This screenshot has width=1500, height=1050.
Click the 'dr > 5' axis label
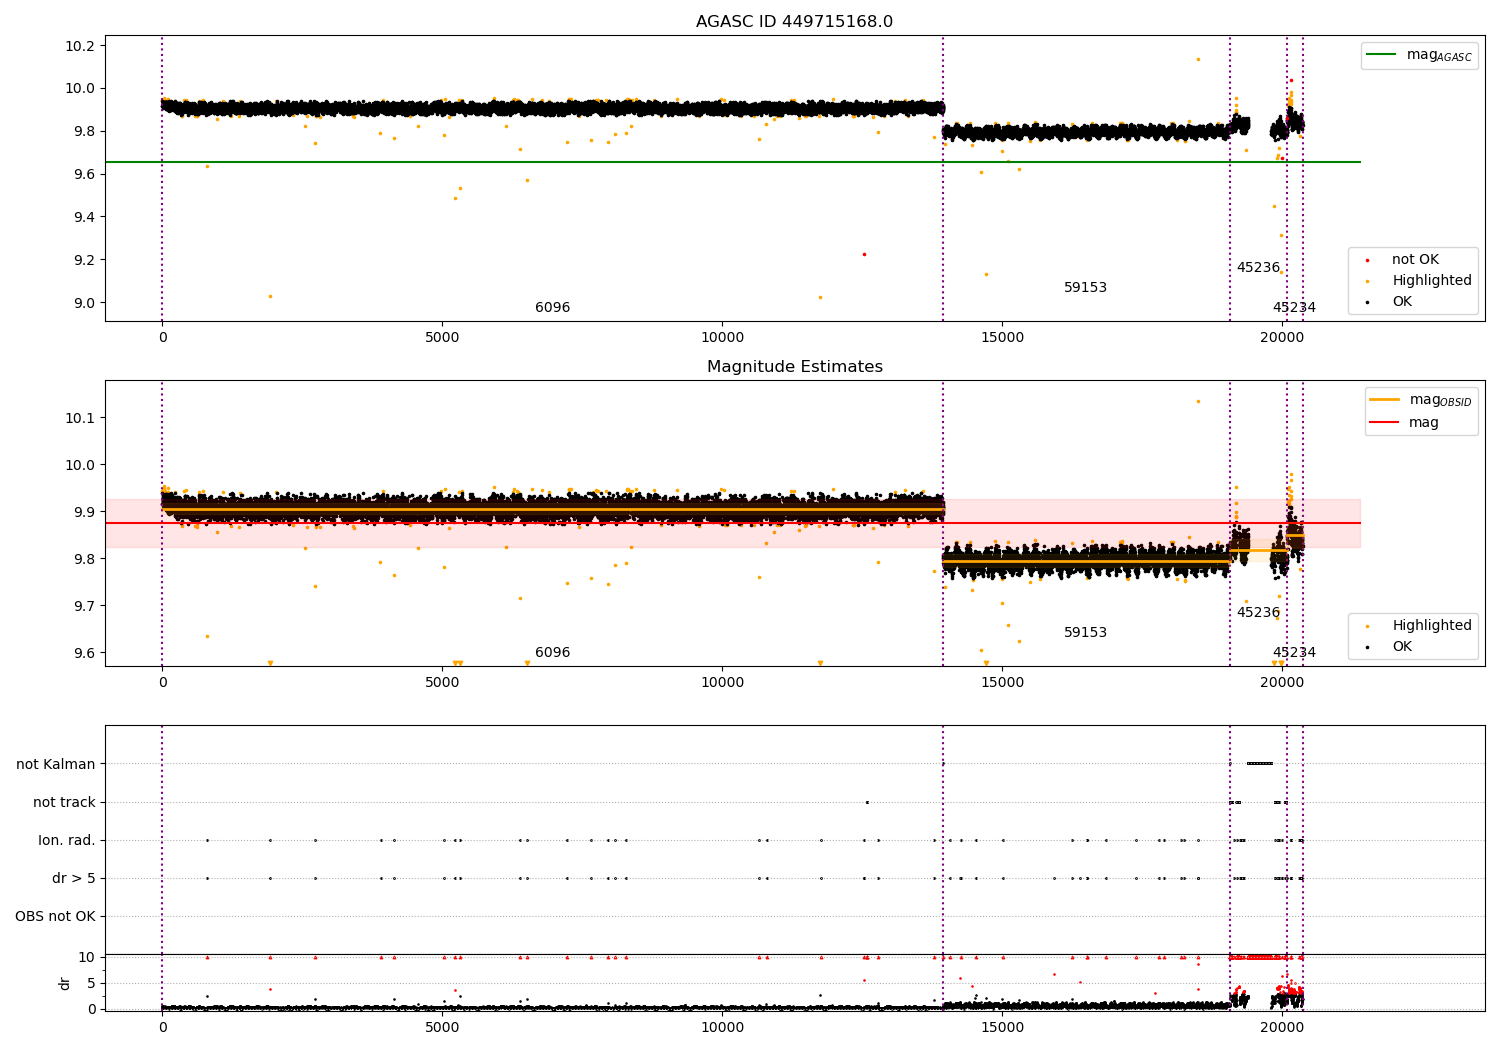[74, 879]
